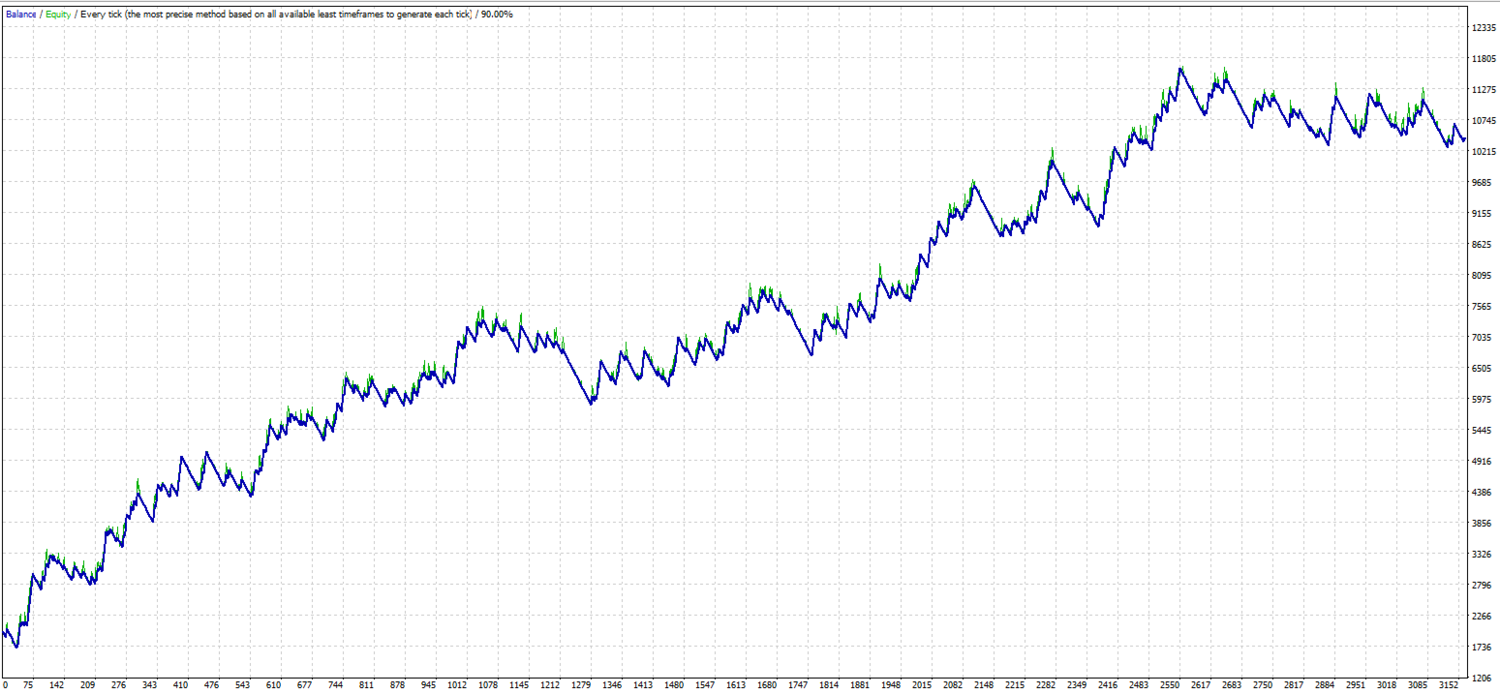1500x694 pixels.
Task: Click the blue "Balance" legend label
Action: coord(21,15)
